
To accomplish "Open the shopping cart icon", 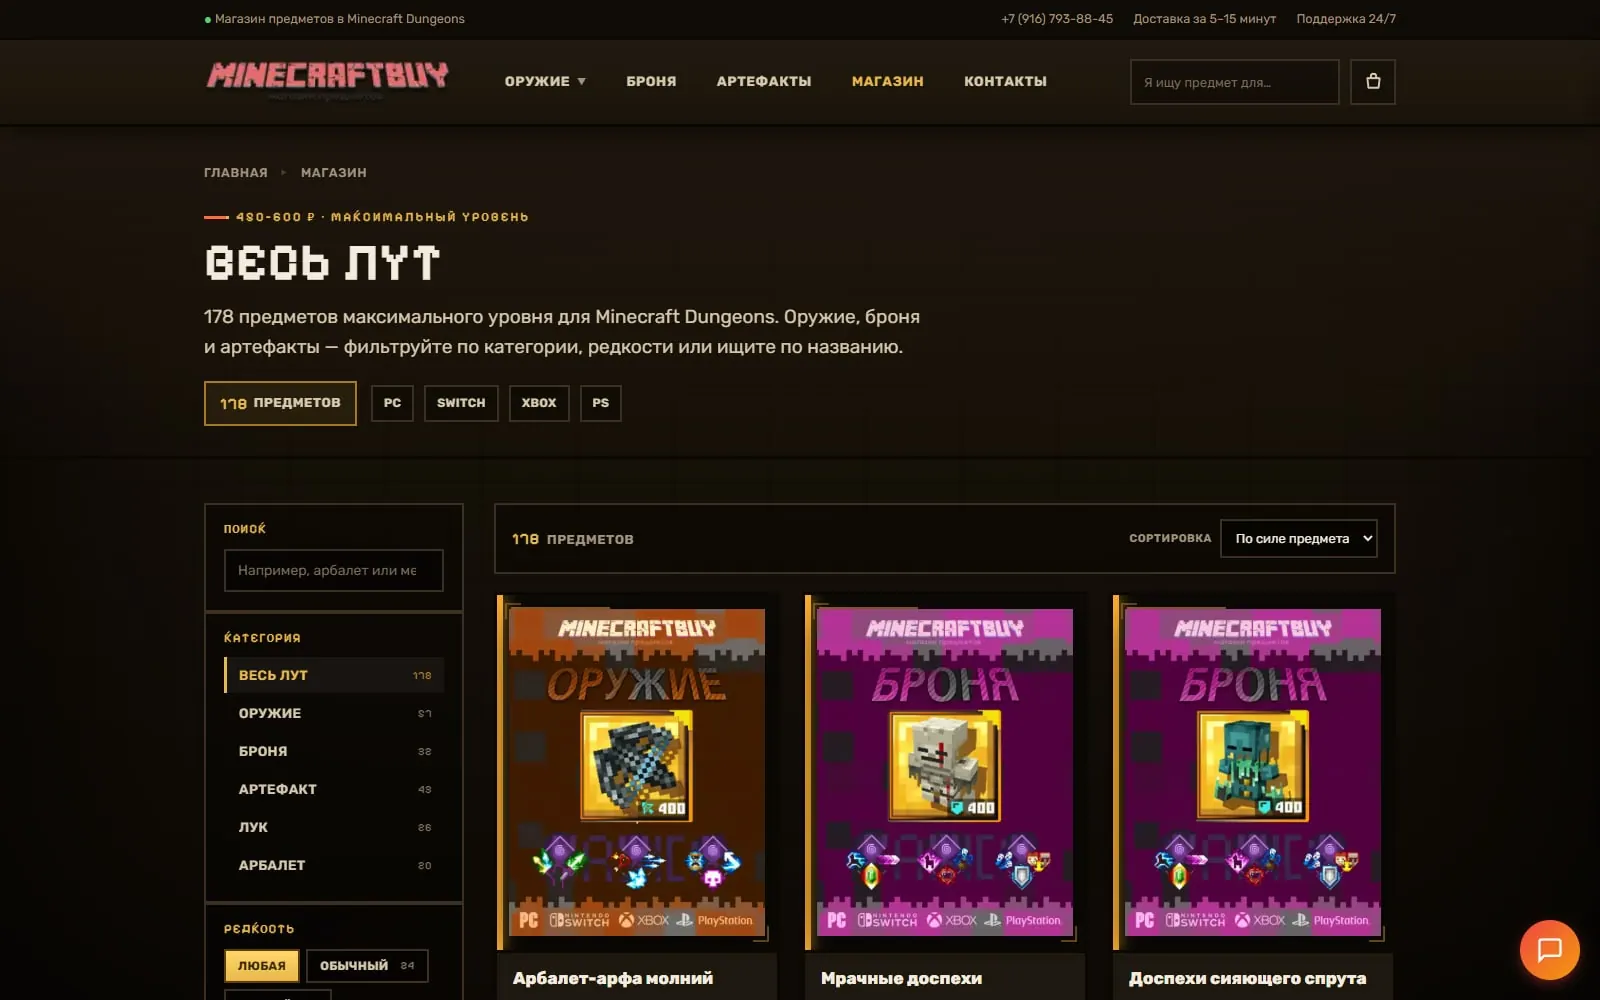I will (1373, 82).
